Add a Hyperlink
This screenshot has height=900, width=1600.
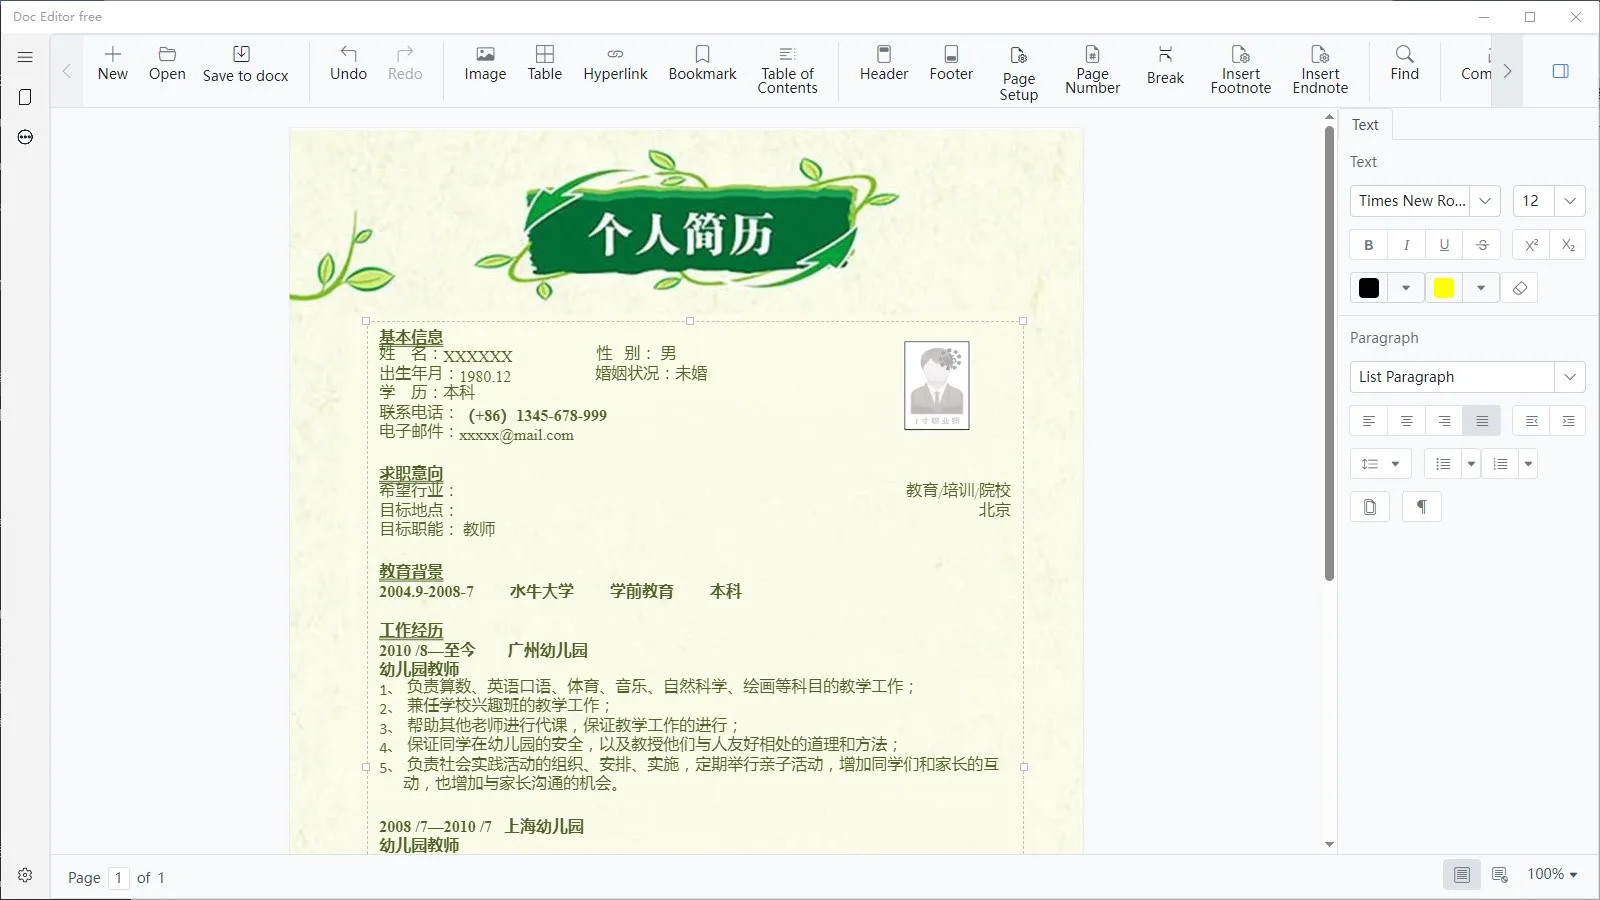615,64
